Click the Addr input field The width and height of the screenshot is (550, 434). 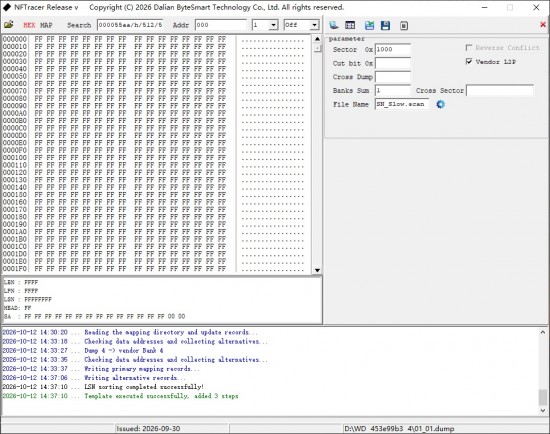[221, 25]
